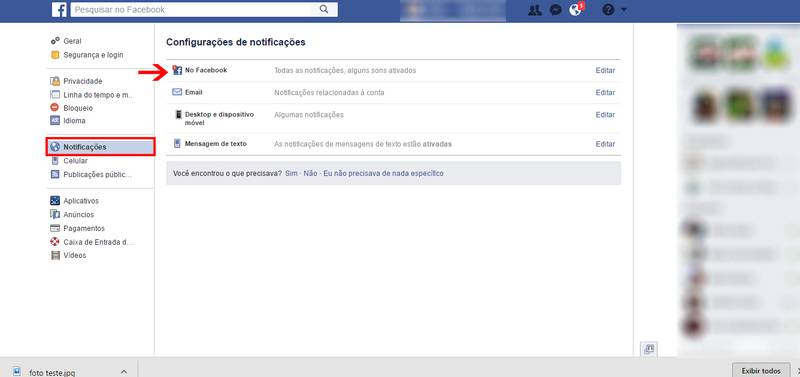
Task: Edit the Email notifications row
Action: tap(605, 92)
